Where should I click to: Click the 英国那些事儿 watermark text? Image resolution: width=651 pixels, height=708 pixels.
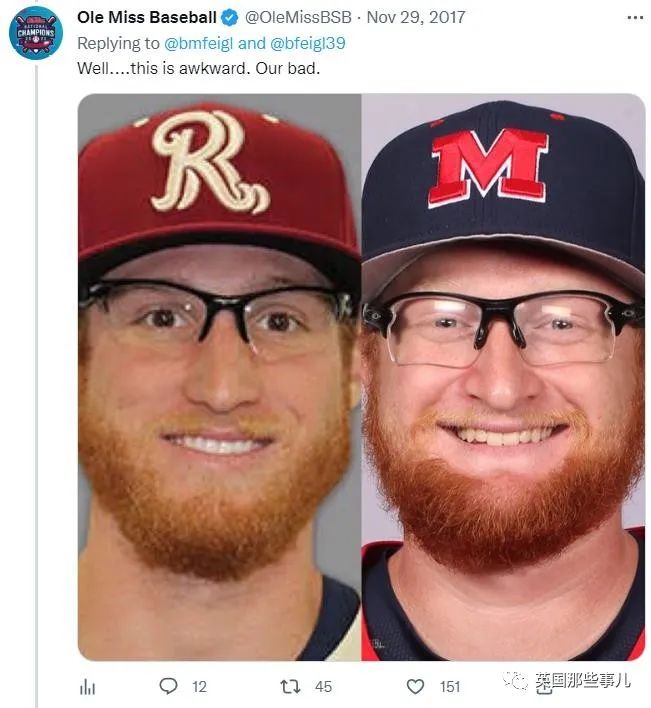point(583,682)
